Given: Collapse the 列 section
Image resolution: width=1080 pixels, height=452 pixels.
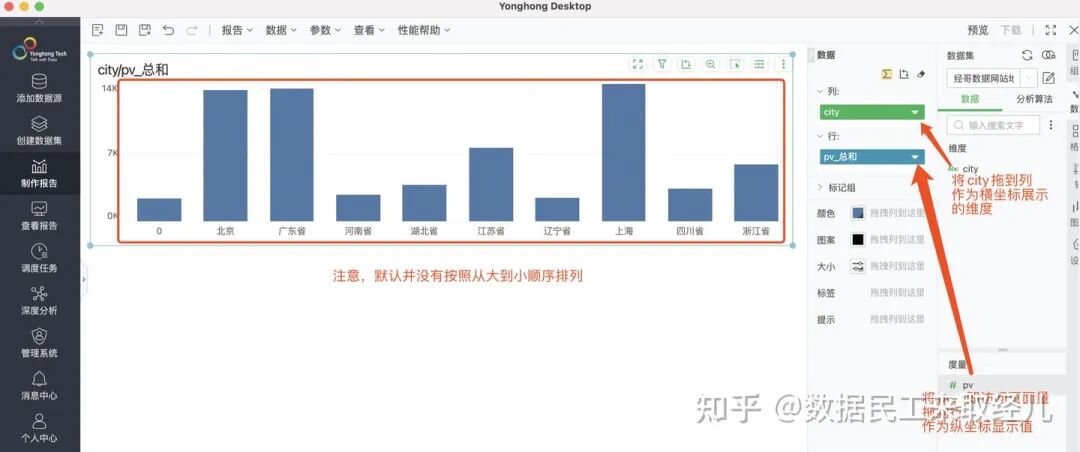Looking at the screenshot, I should pyautogui.click(x=820, y=91).
